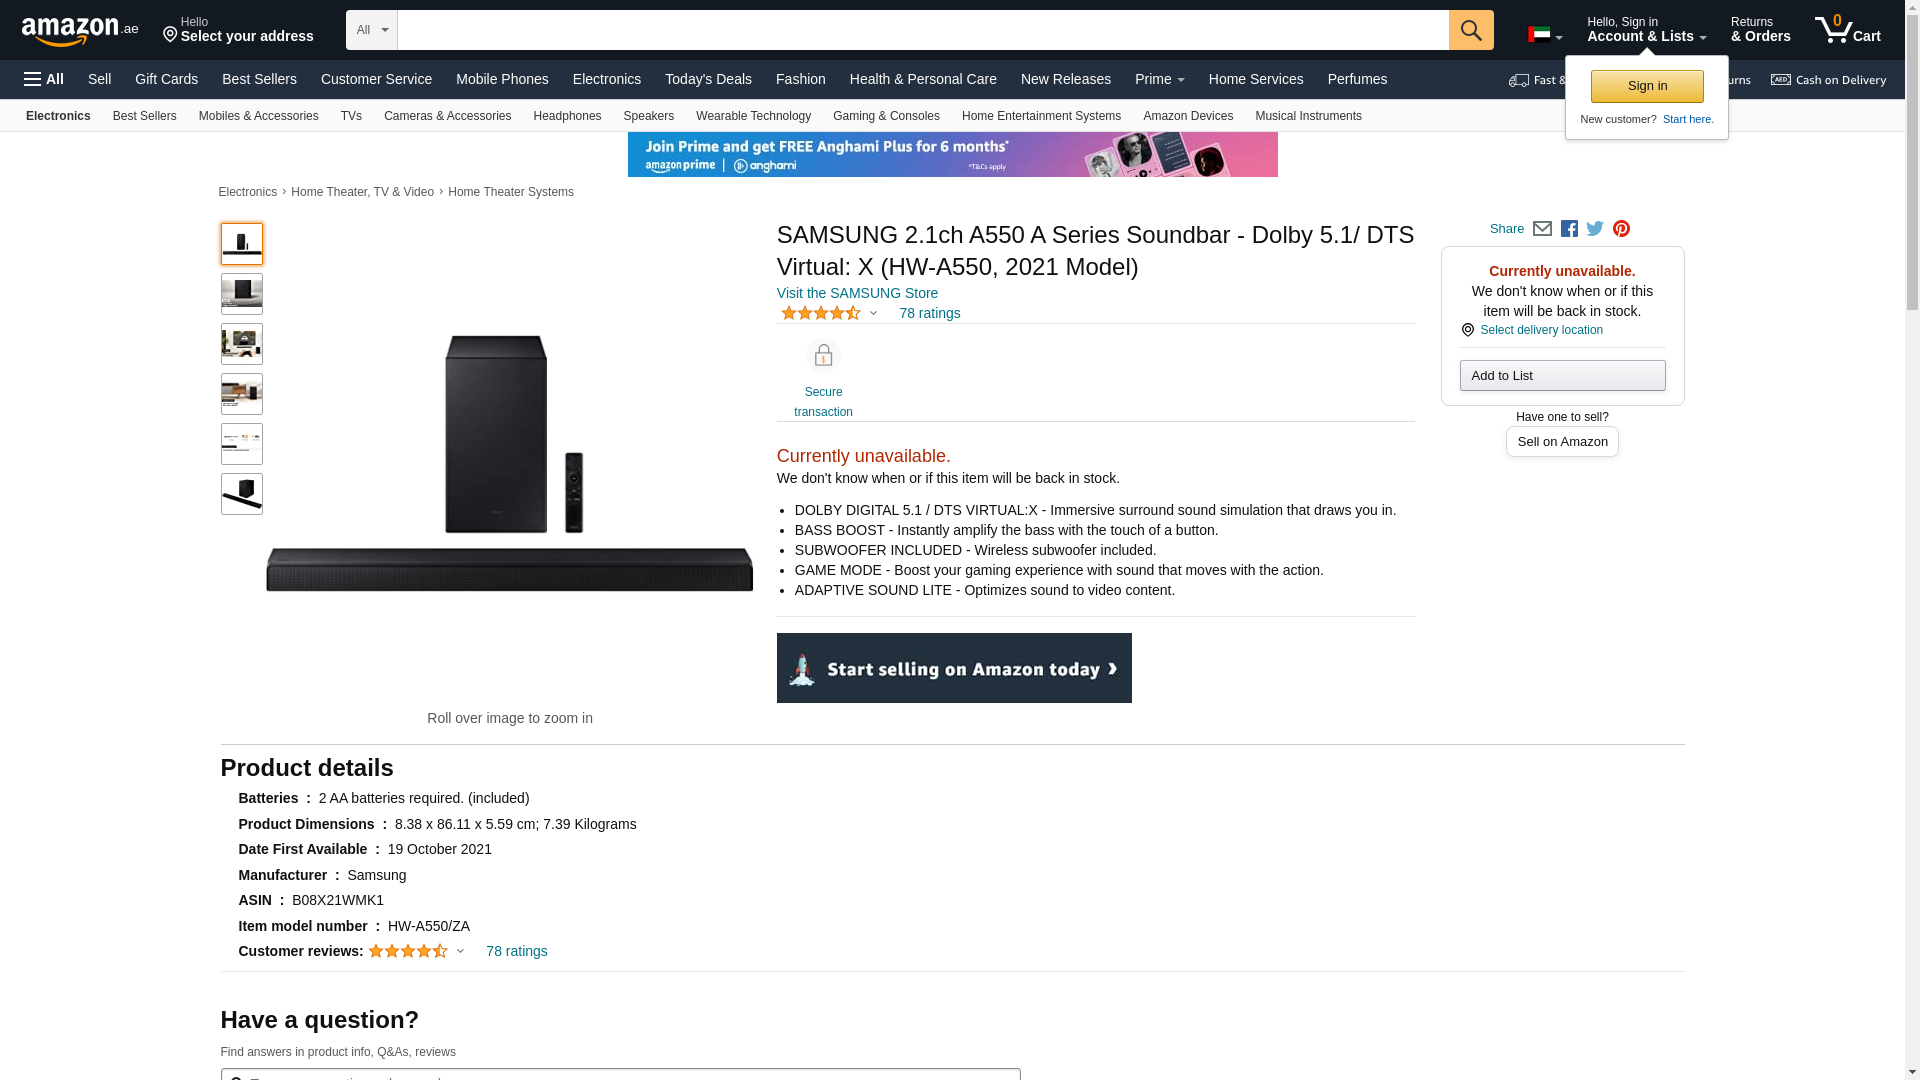Share product on Twitter icon

pos(1595,229)
